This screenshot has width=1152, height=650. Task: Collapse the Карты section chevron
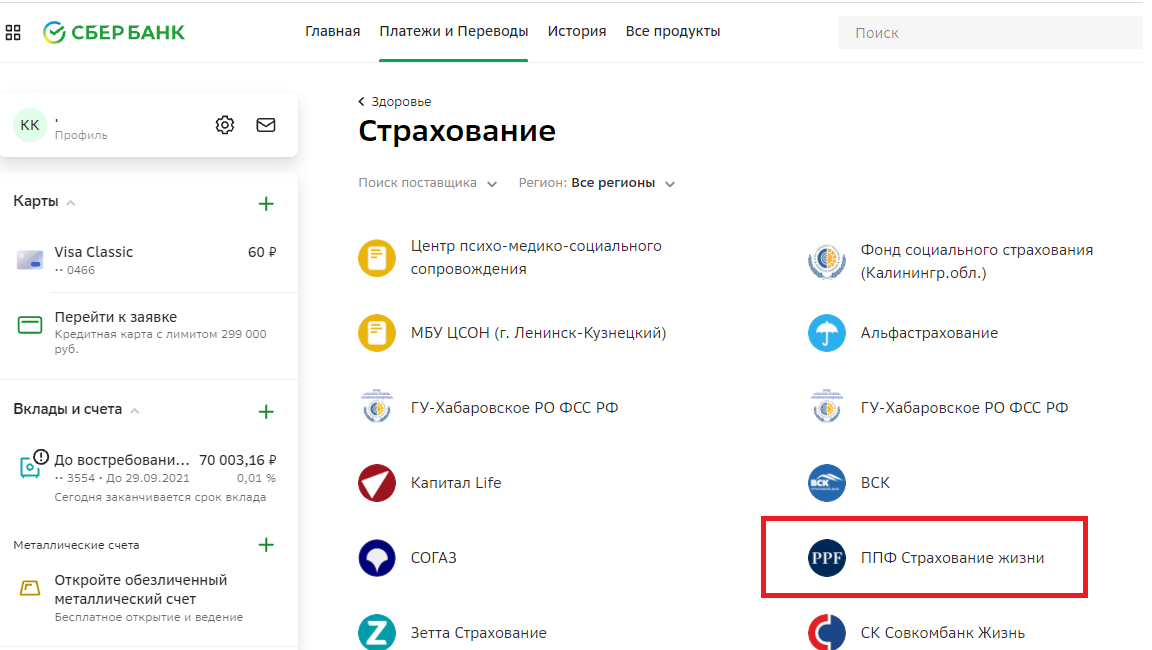[x=71, y=203]
